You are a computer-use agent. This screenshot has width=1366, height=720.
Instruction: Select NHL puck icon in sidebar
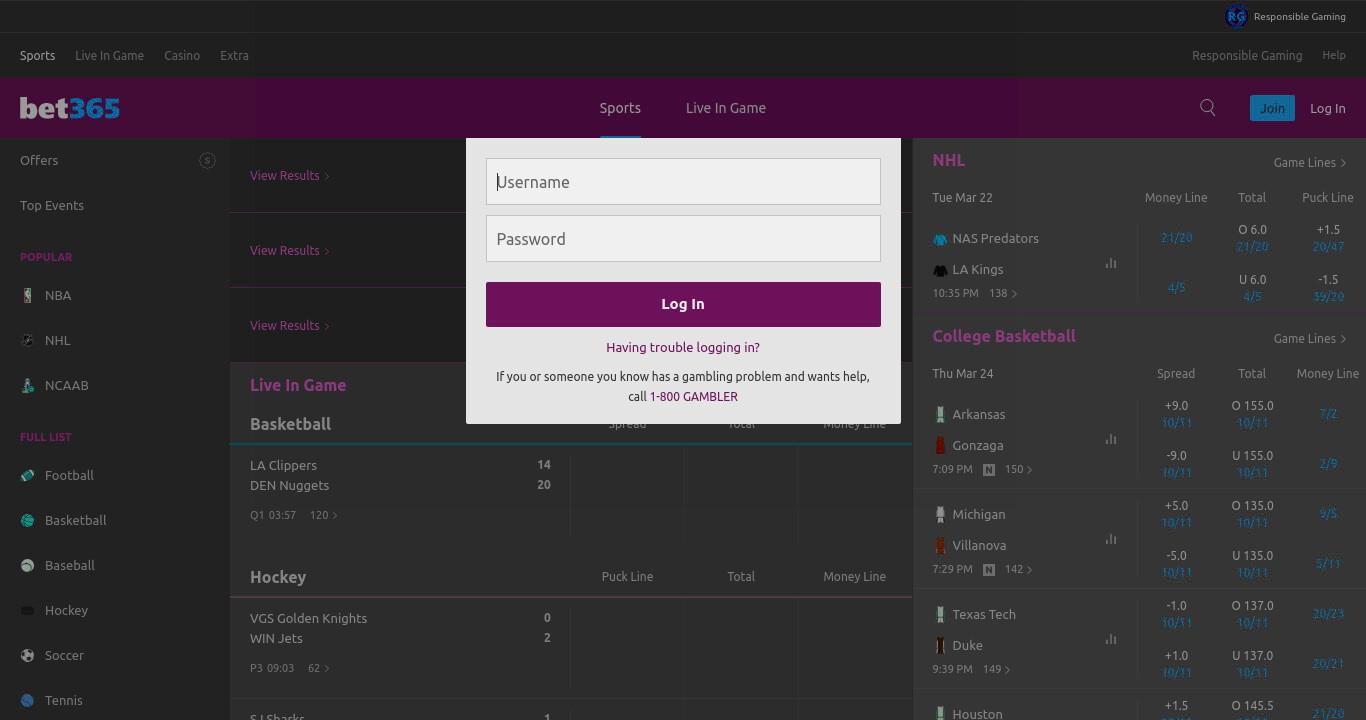click(27, 340)
